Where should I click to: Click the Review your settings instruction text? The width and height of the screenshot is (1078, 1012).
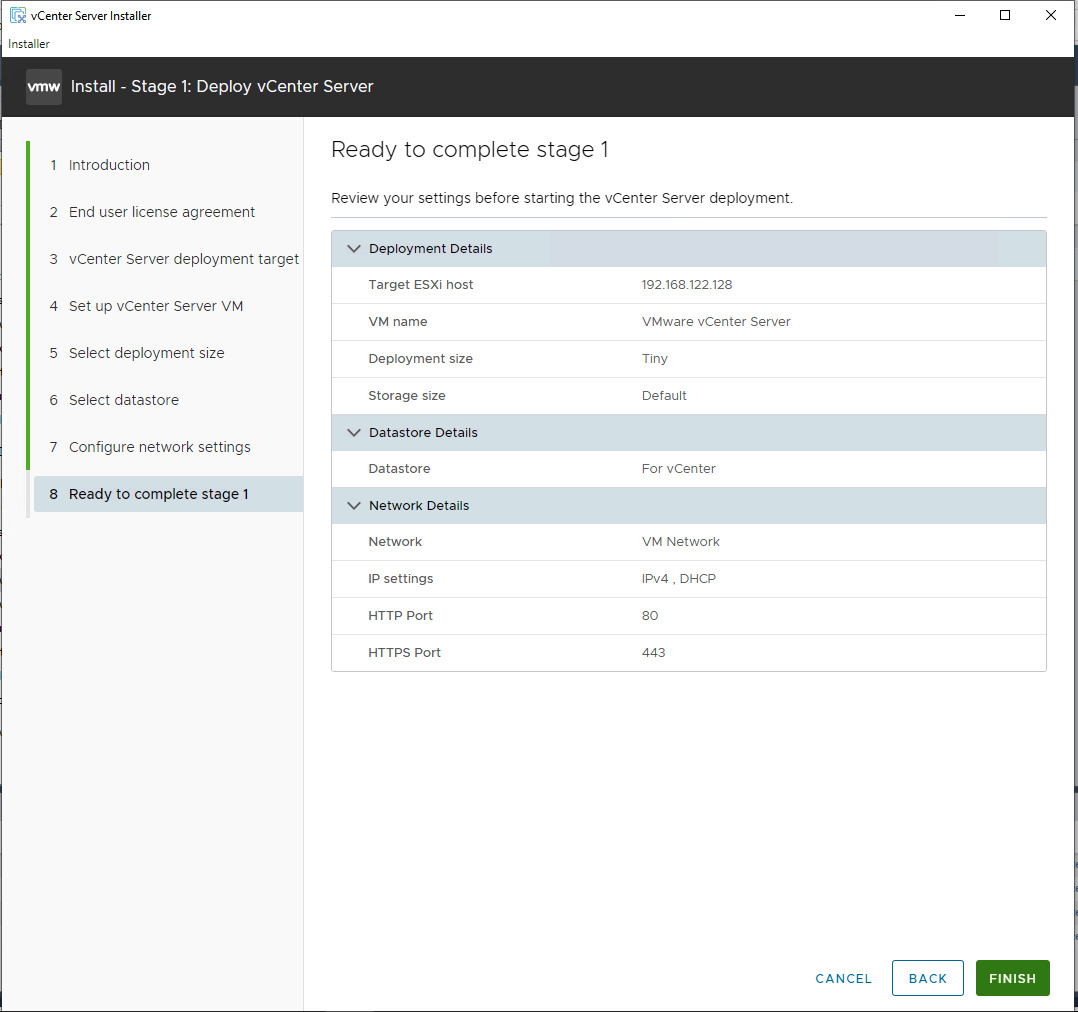pos(562,198)
